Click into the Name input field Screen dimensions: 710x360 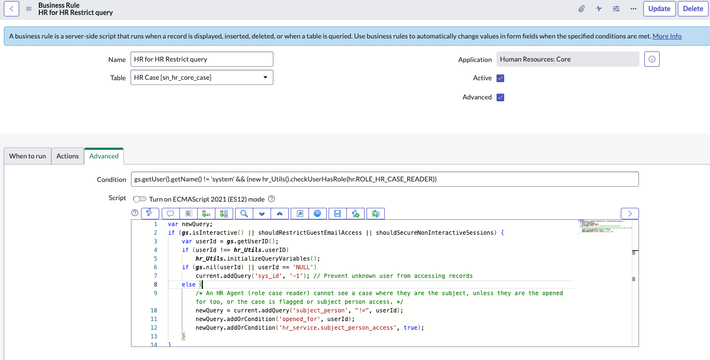tap(202, 59)
